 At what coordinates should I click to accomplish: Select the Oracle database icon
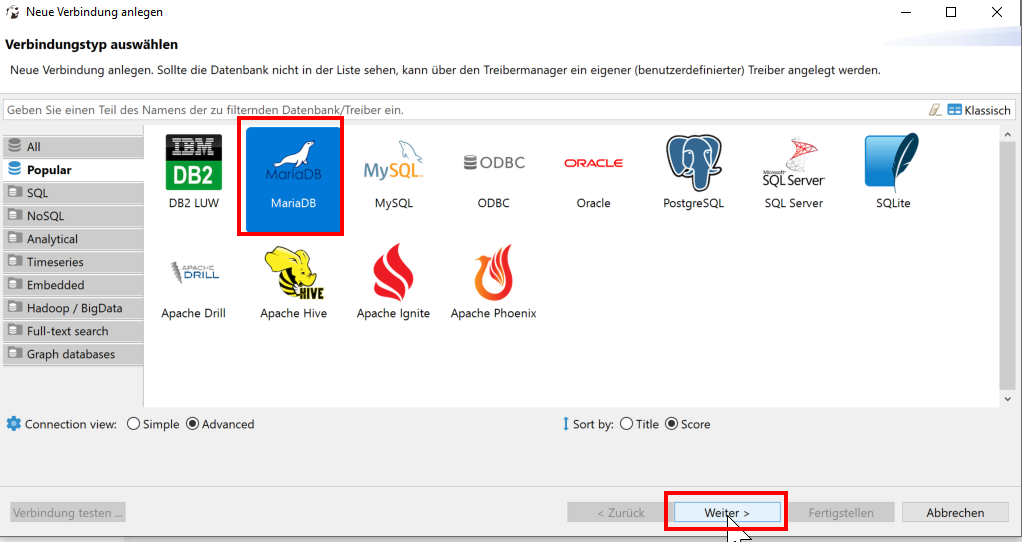[x=593, y=164]
